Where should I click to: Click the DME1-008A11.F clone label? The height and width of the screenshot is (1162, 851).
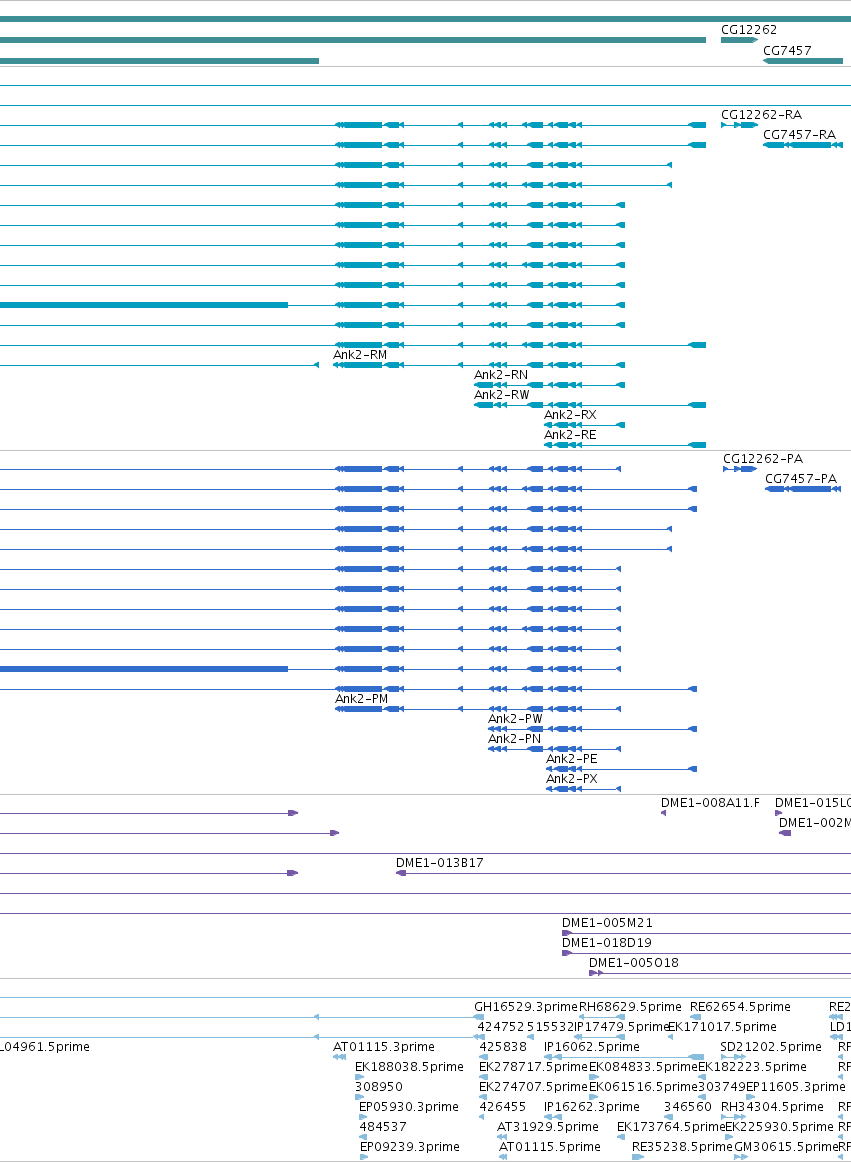(710, 803)
